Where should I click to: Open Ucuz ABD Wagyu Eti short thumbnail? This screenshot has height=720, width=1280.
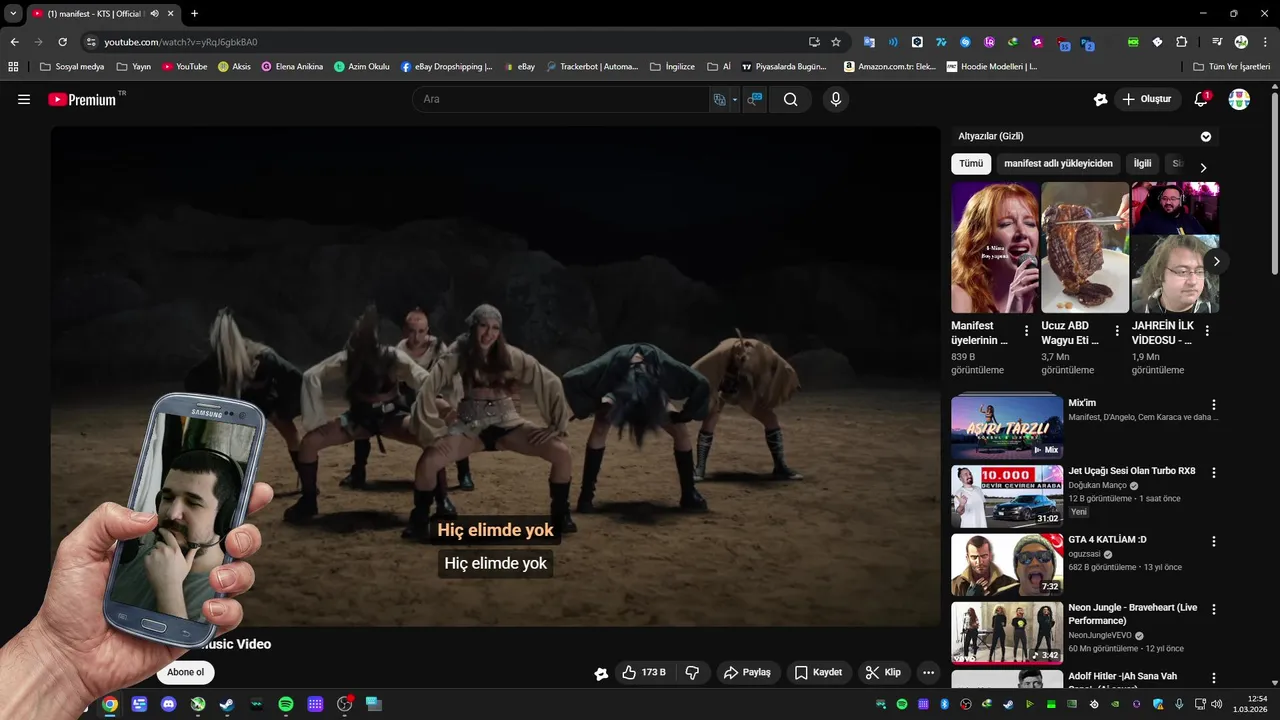pyautogui.click(x=1085, y=247)
